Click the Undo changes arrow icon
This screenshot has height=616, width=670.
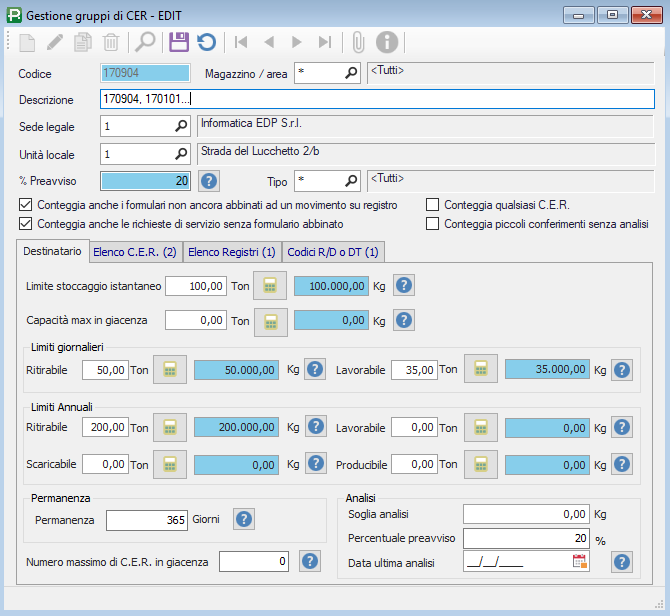click(x=206, y=42)
